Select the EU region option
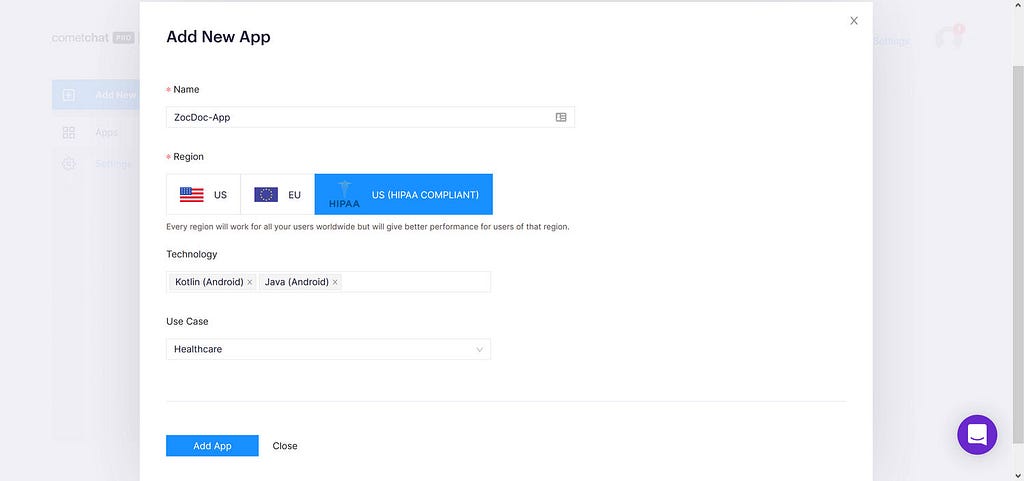This screenshot has height=481, width=1024. pos(278,194)
